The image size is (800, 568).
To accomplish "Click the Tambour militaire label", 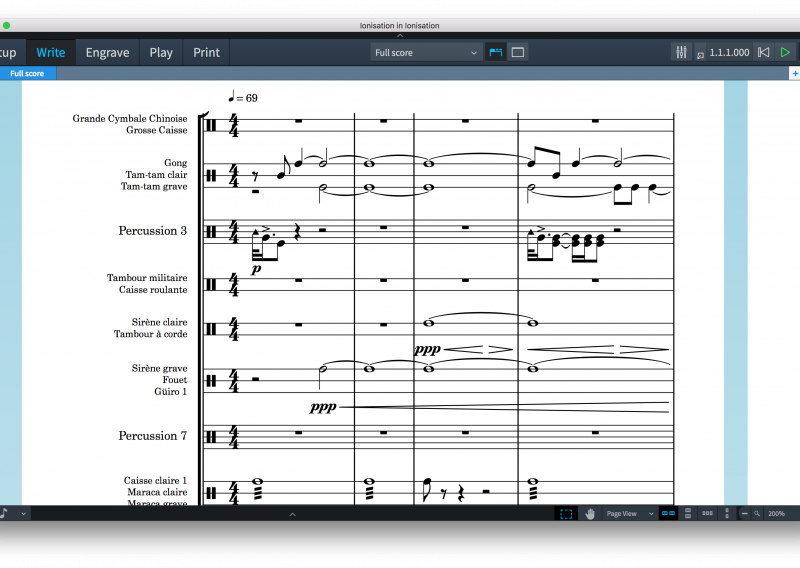I will [147, 278].
